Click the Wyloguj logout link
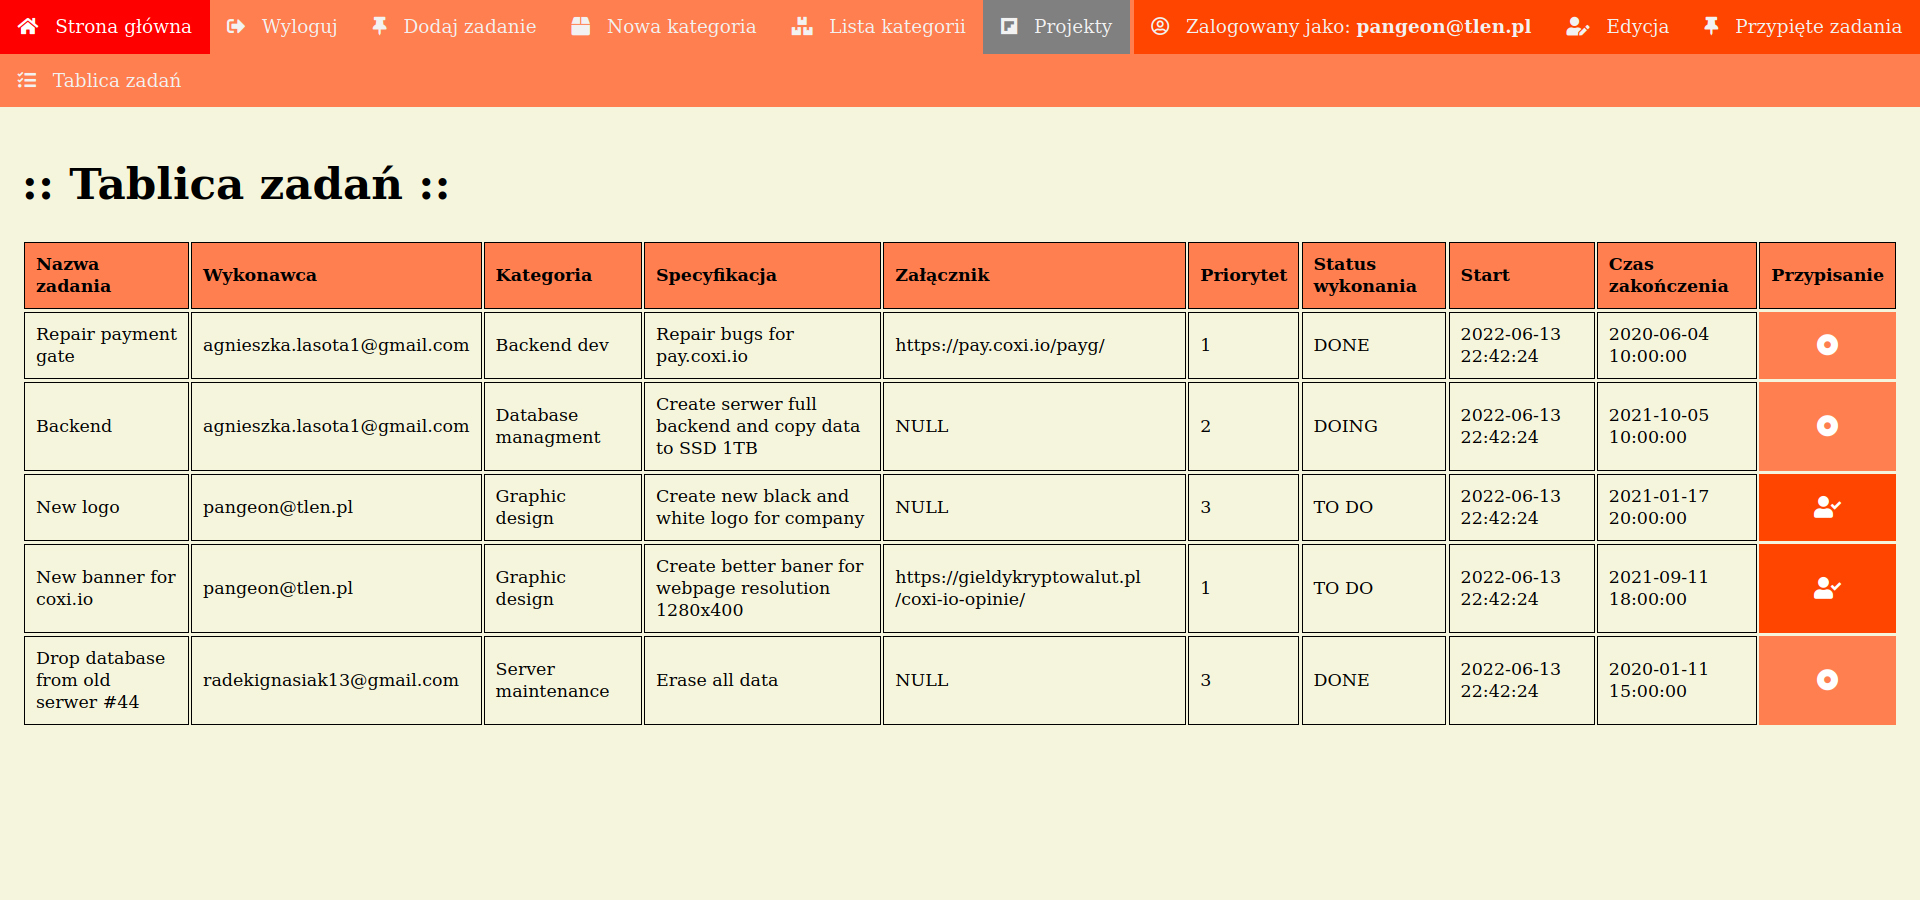1920x900 pixels. (x=282, y=27)
